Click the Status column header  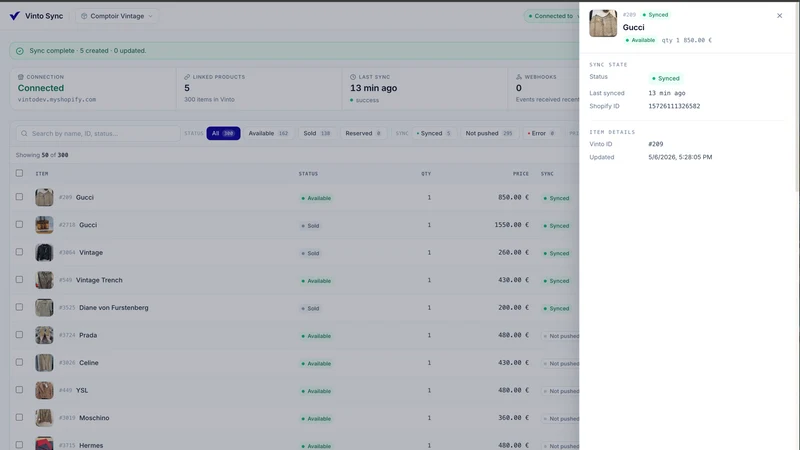[x=308, y=174]
